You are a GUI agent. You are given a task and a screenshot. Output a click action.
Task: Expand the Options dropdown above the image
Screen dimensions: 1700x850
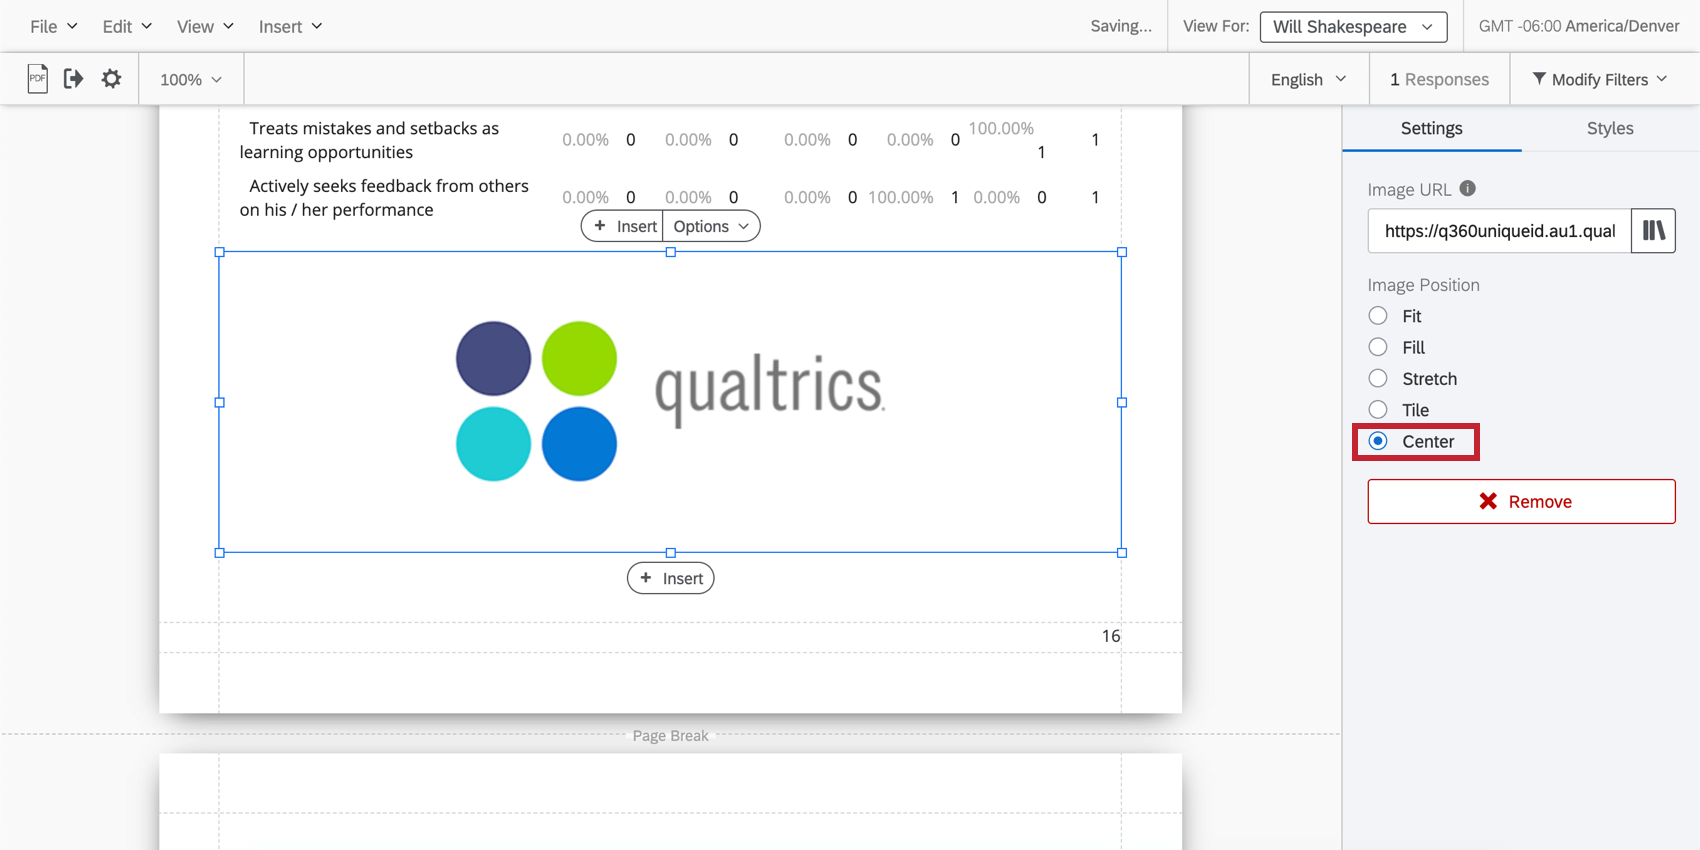point(711,226)
